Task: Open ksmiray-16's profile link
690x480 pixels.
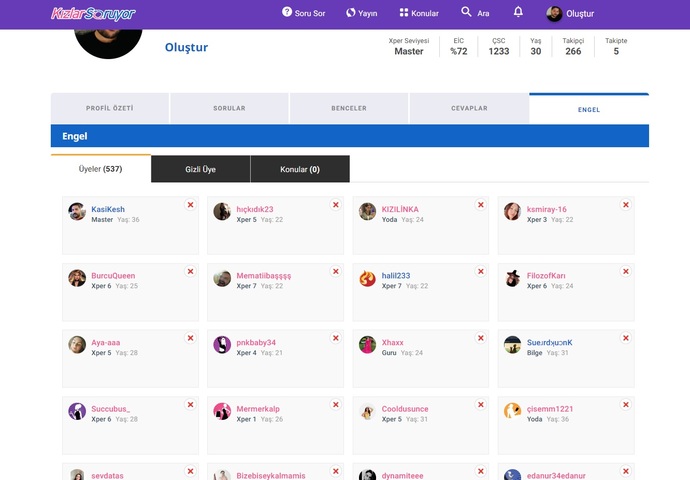Action: pyautogui.click(x=547, y=209)
